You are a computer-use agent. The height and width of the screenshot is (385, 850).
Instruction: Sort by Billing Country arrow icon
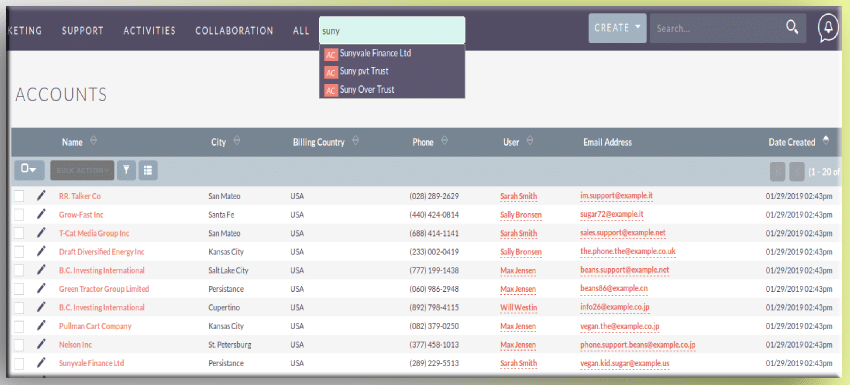click(355, 140)
